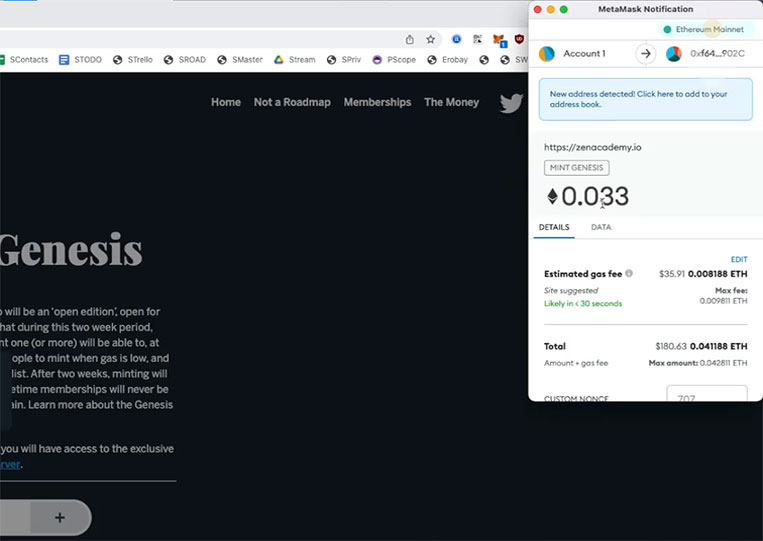Bookmark this page with the star icon

click(x=431, y=39)
